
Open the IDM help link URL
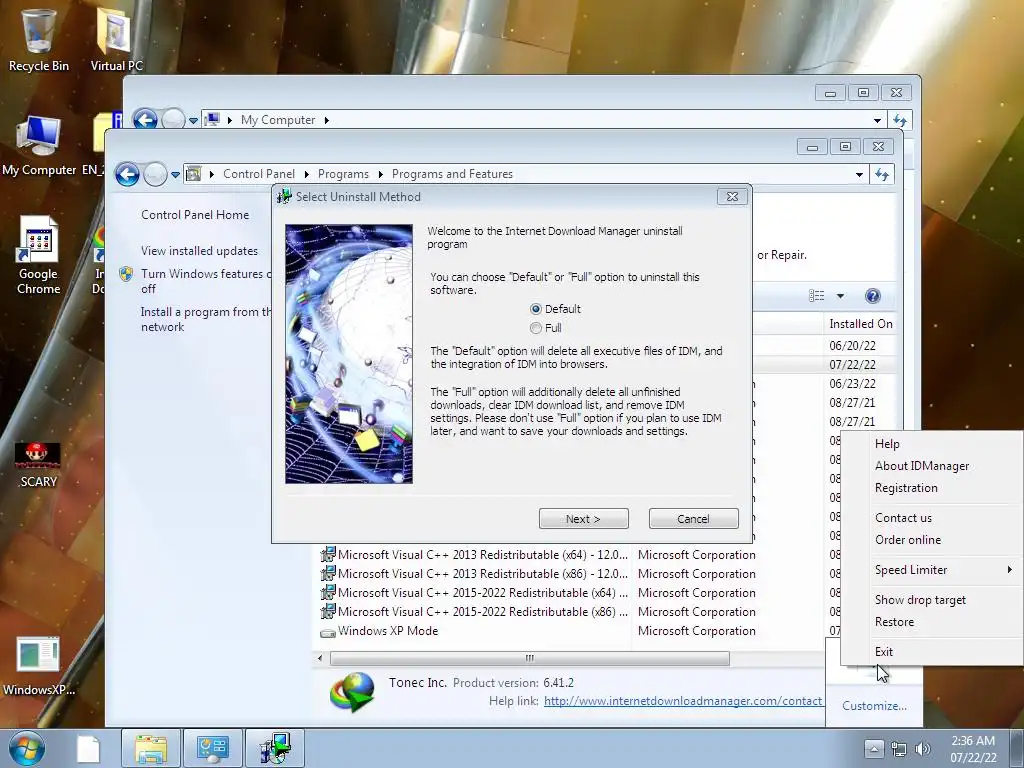point(682,701)
